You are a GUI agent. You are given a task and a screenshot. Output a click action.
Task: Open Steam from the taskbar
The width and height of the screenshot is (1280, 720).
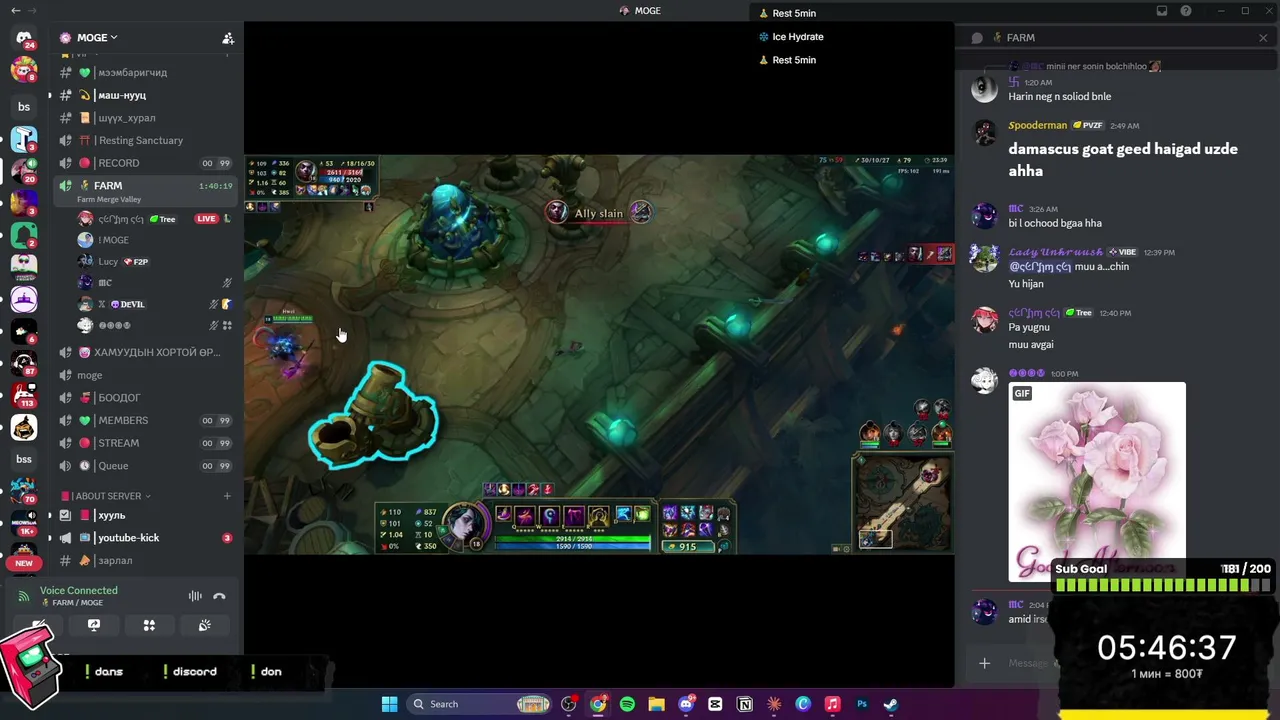pyautogui.click(x=890, y=704)
